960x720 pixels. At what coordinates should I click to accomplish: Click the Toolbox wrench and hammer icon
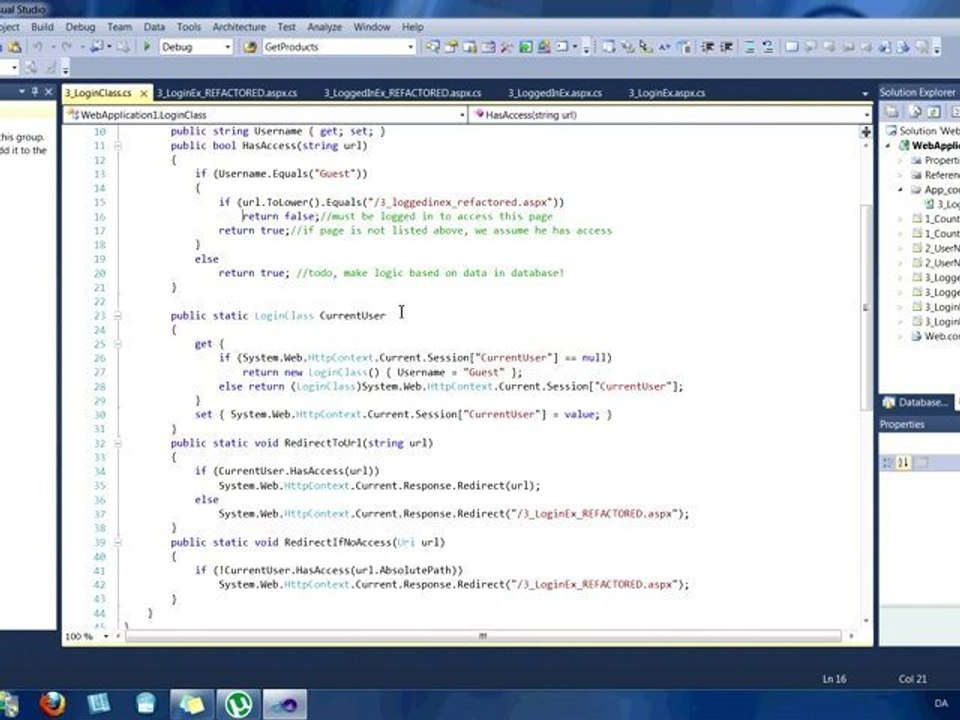tap(506, 47)
